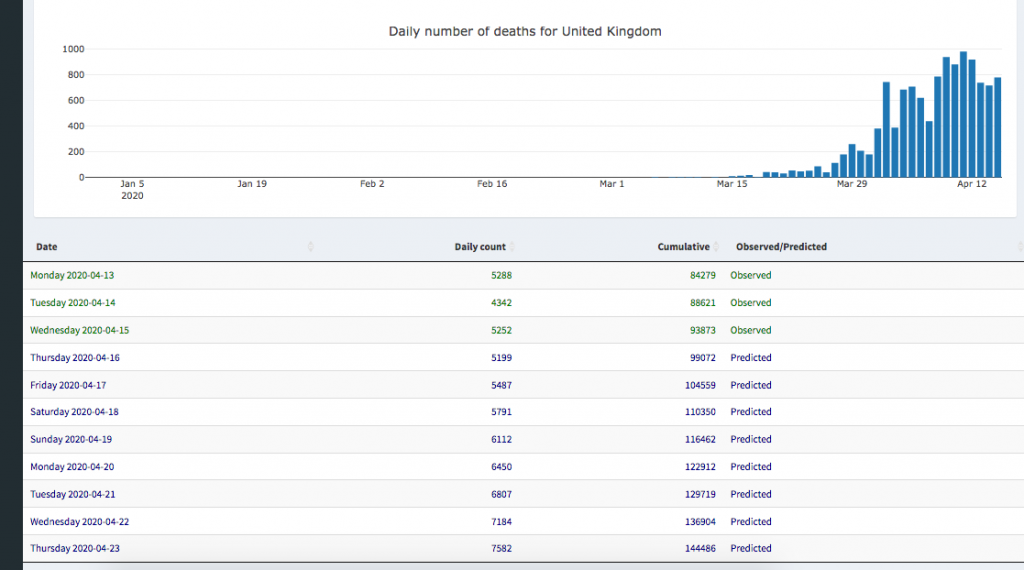Click the Wednesday 2020-04-15 observed row
This screenshot has height=570, width=1024.
pos(80,330)
